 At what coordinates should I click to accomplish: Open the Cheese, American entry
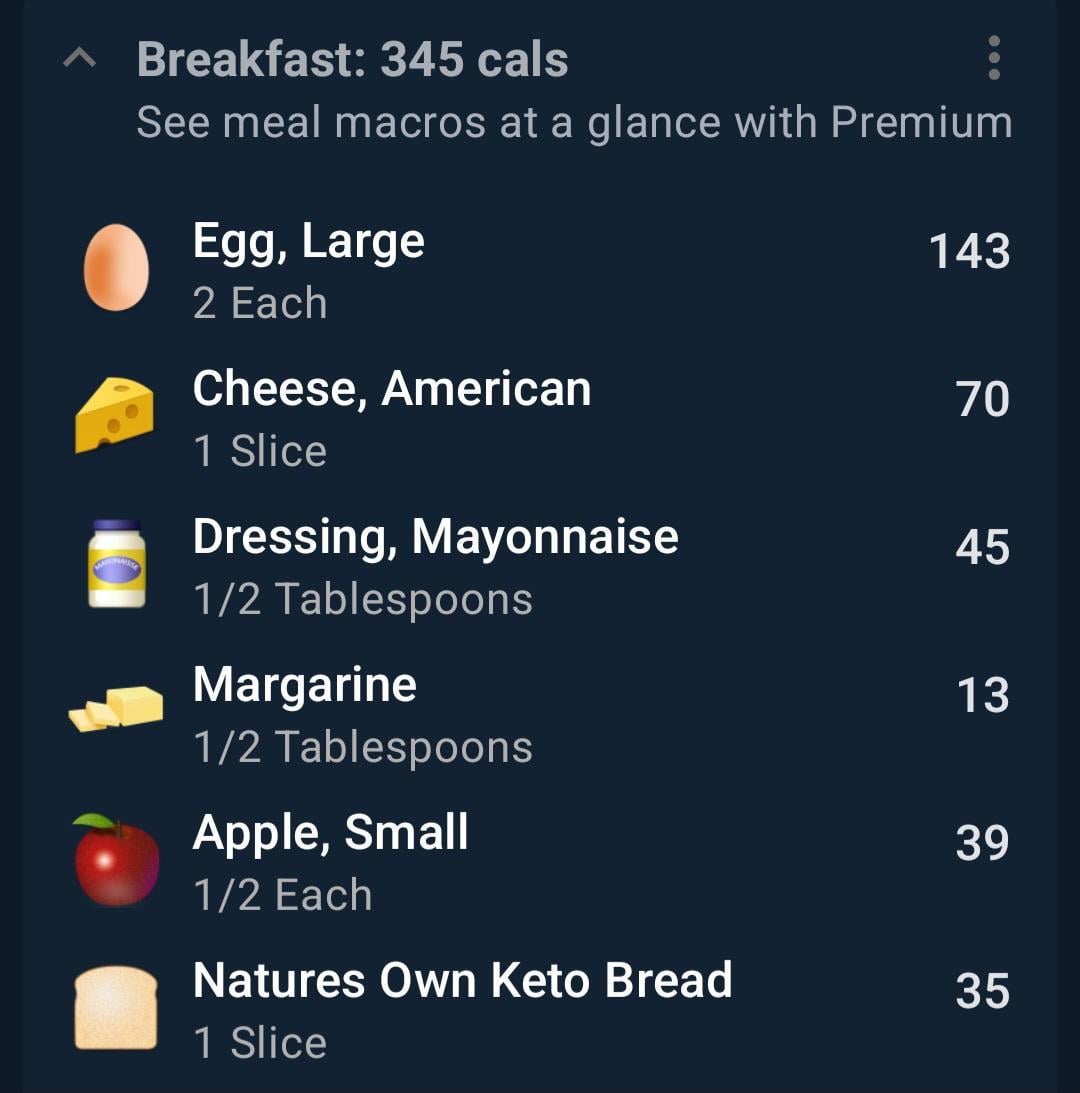tap(391, 389)
